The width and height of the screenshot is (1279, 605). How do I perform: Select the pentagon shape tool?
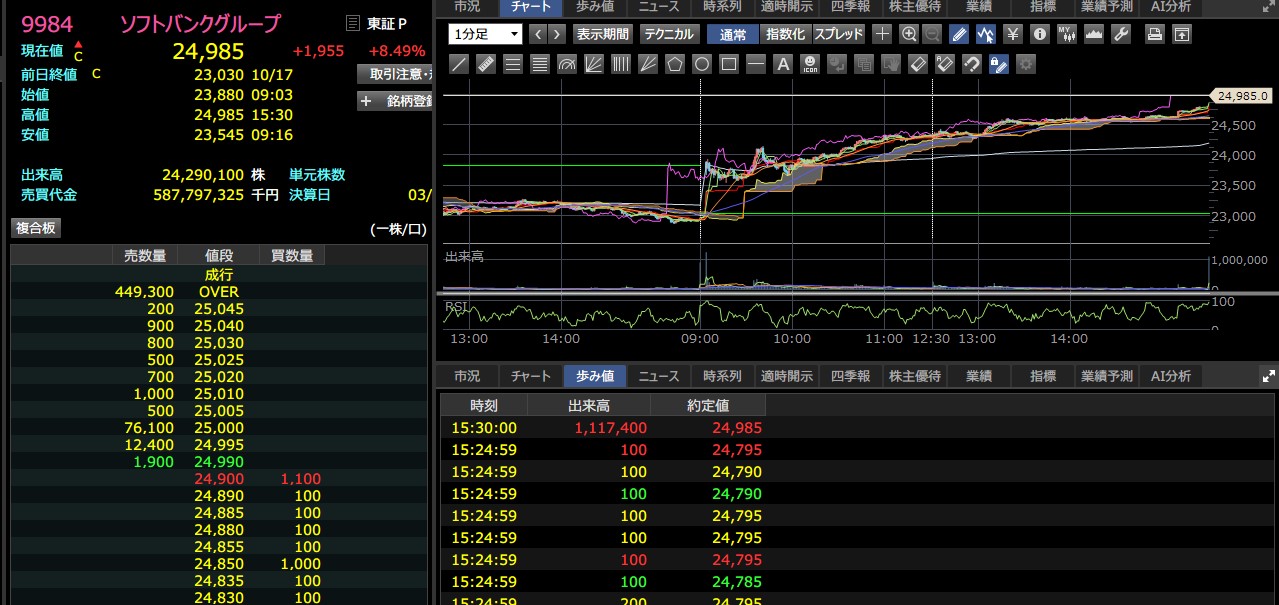point(675,64)
